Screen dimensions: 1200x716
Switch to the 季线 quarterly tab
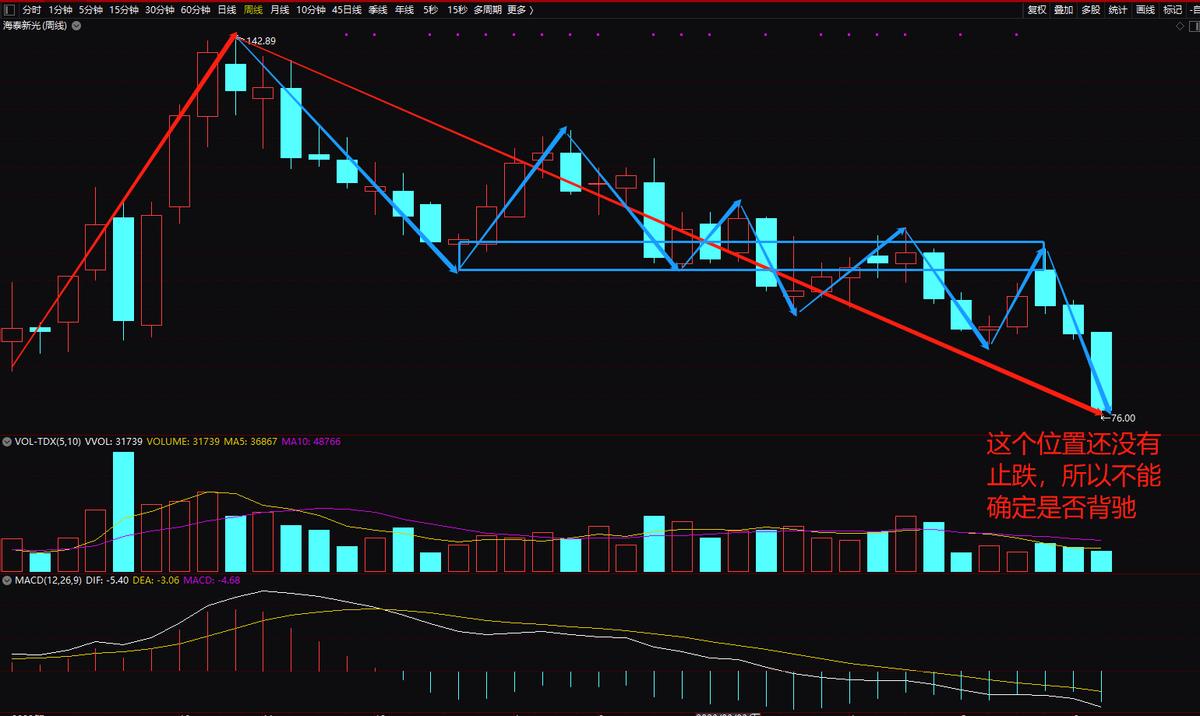tap(378, 10)
